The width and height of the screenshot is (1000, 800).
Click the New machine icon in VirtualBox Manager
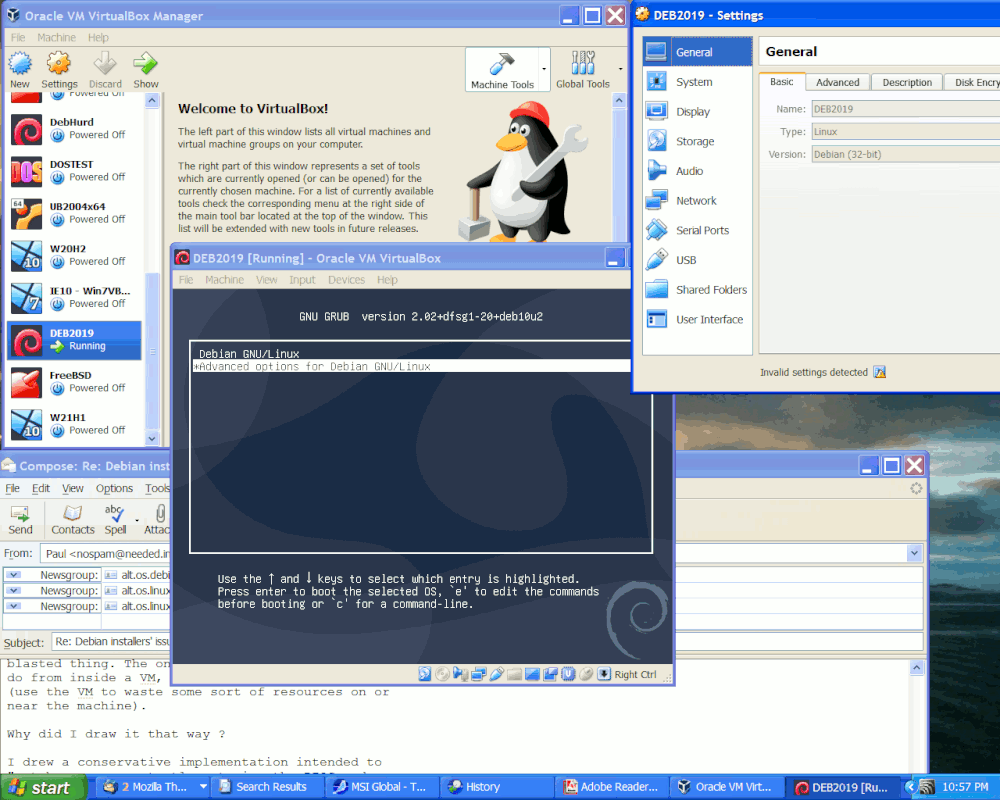click(20, 64)
